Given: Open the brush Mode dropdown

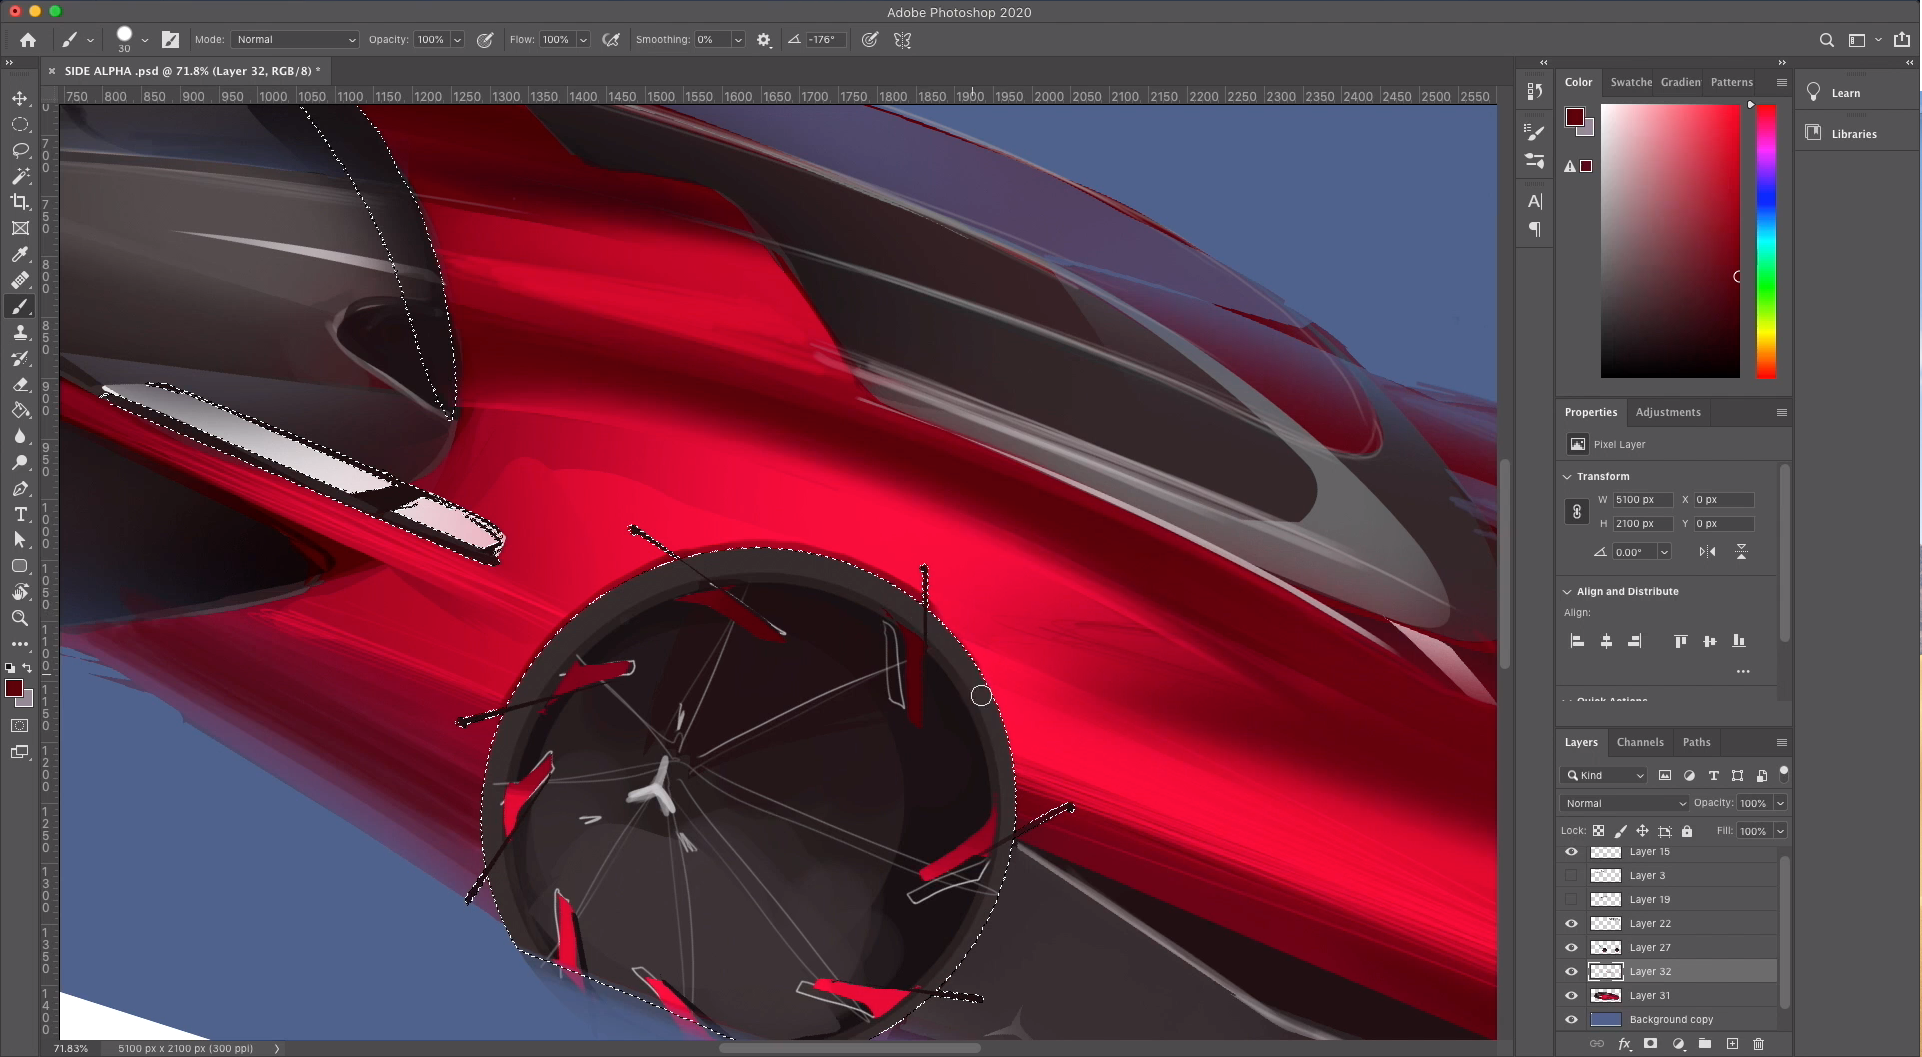Looking at the screenshot, I should pyautogui.click(x=295, y=40).
